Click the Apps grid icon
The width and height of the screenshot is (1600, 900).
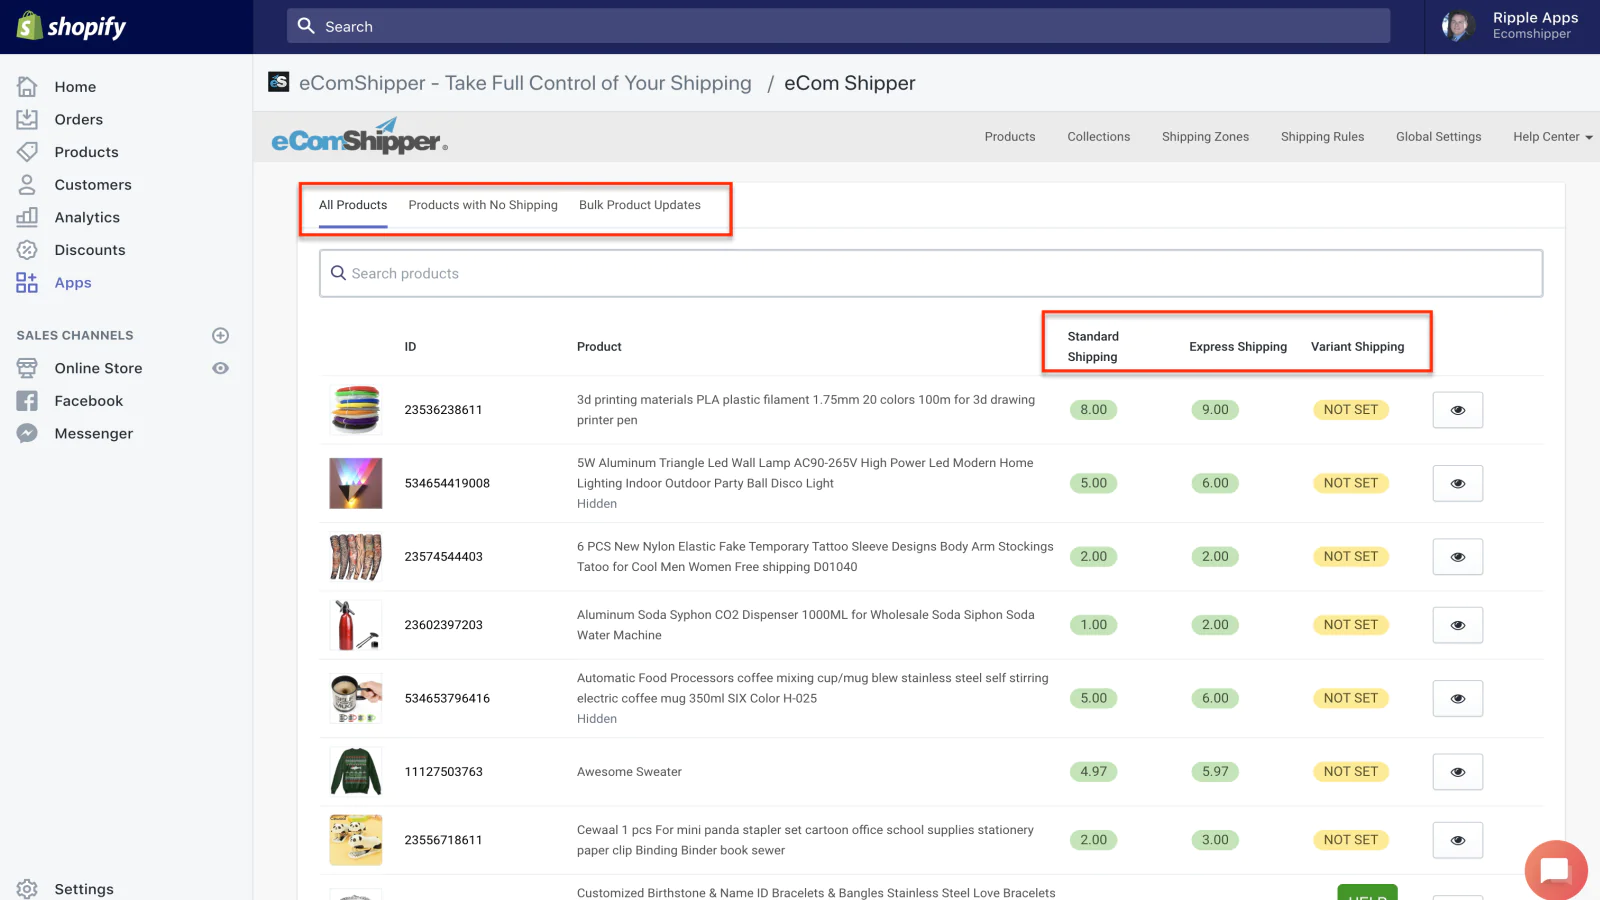point(27,283)
